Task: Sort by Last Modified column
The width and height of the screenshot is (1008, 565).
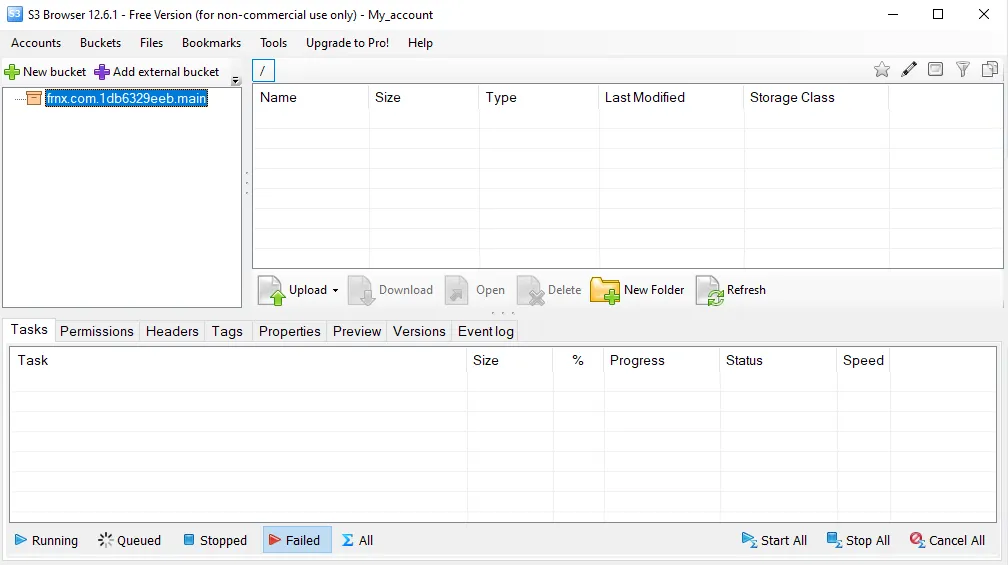Action: click(x=671, y=98)
